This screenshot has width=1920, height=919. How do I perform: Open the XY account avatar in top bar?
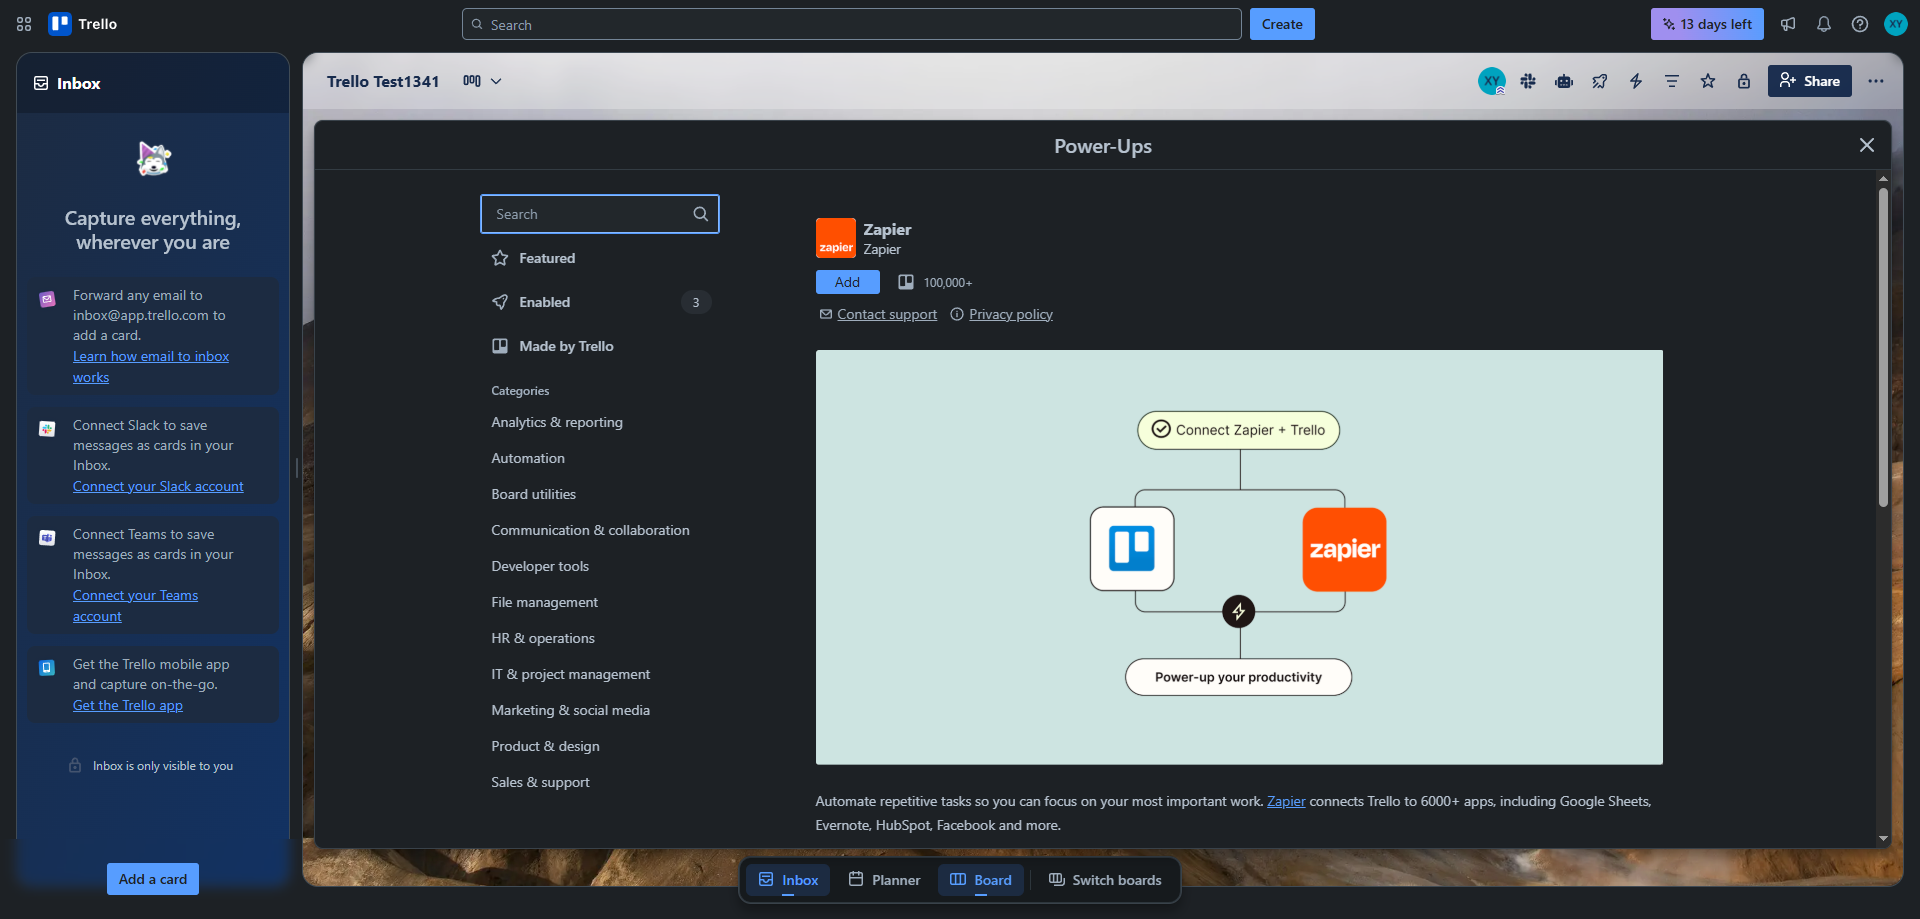click(1896, 24)
